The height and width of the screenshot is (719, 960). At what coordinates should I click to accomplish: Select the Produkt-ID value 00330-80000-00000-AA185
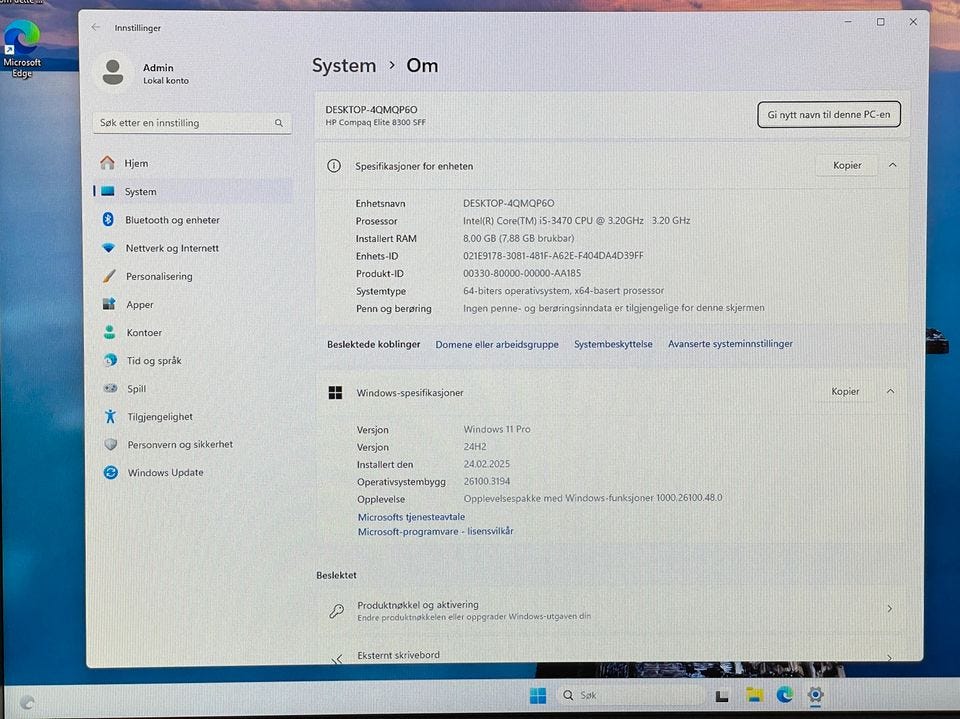(x=522, y=273)
